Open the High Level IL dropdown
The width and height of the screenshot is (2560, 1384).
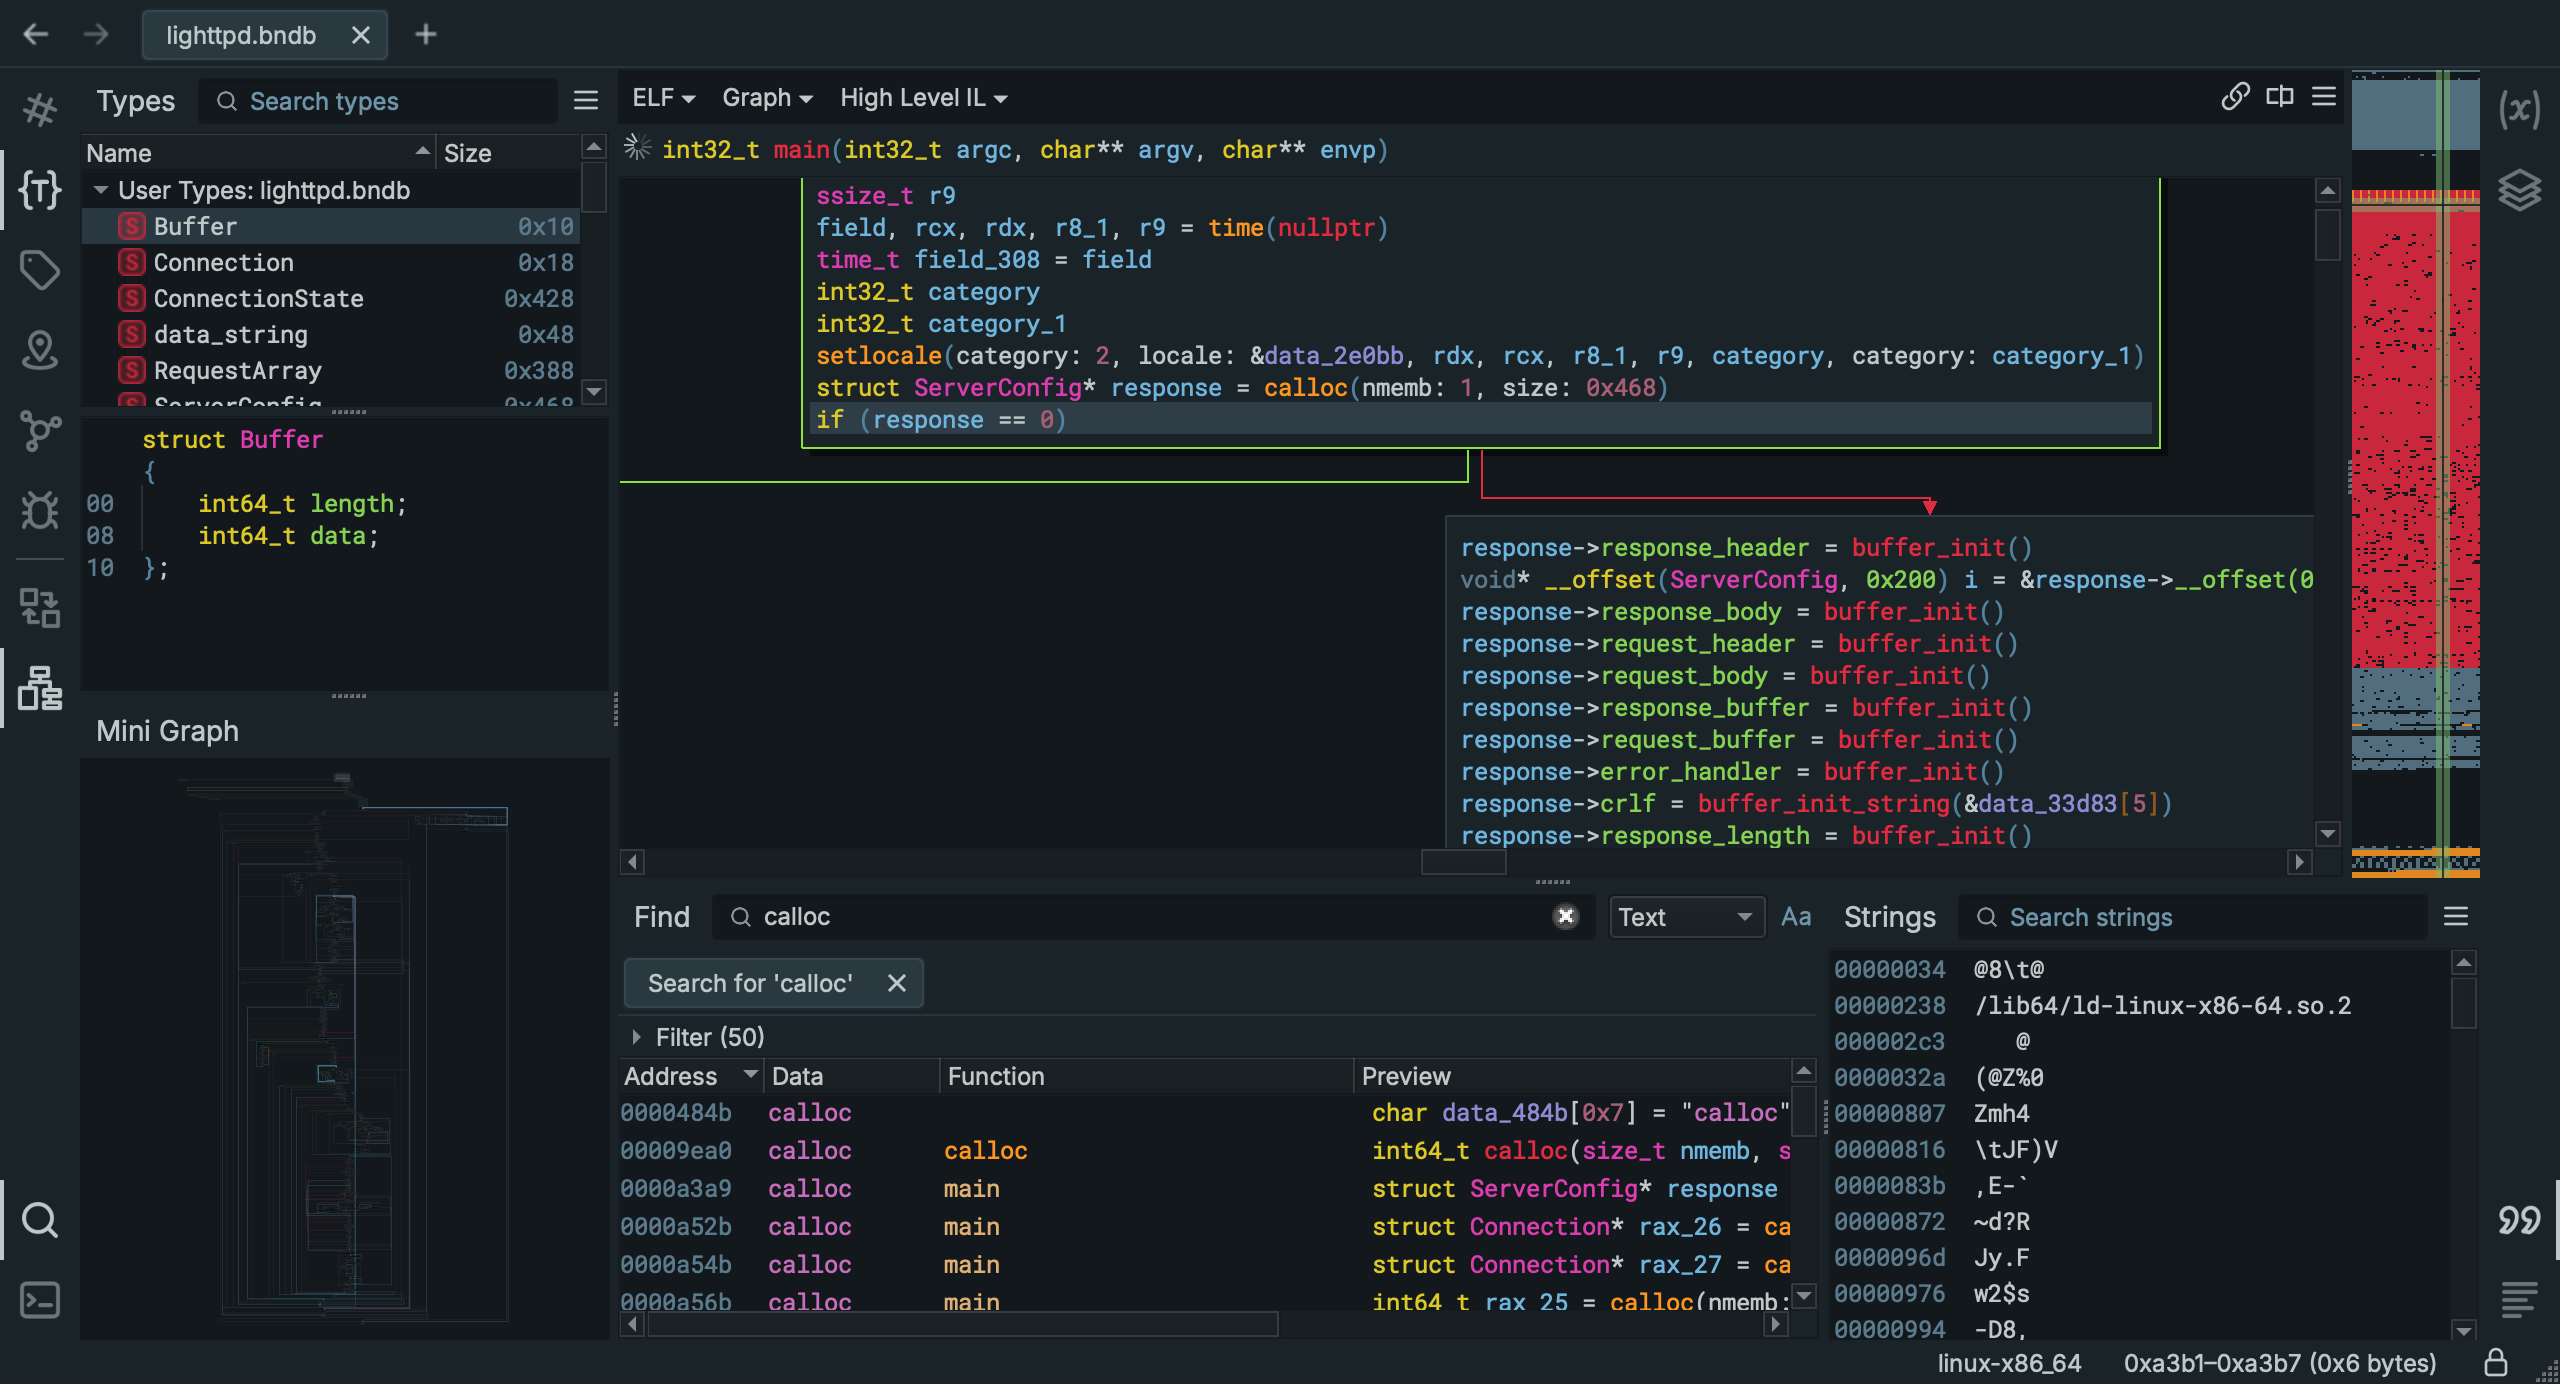click(923, 98)
